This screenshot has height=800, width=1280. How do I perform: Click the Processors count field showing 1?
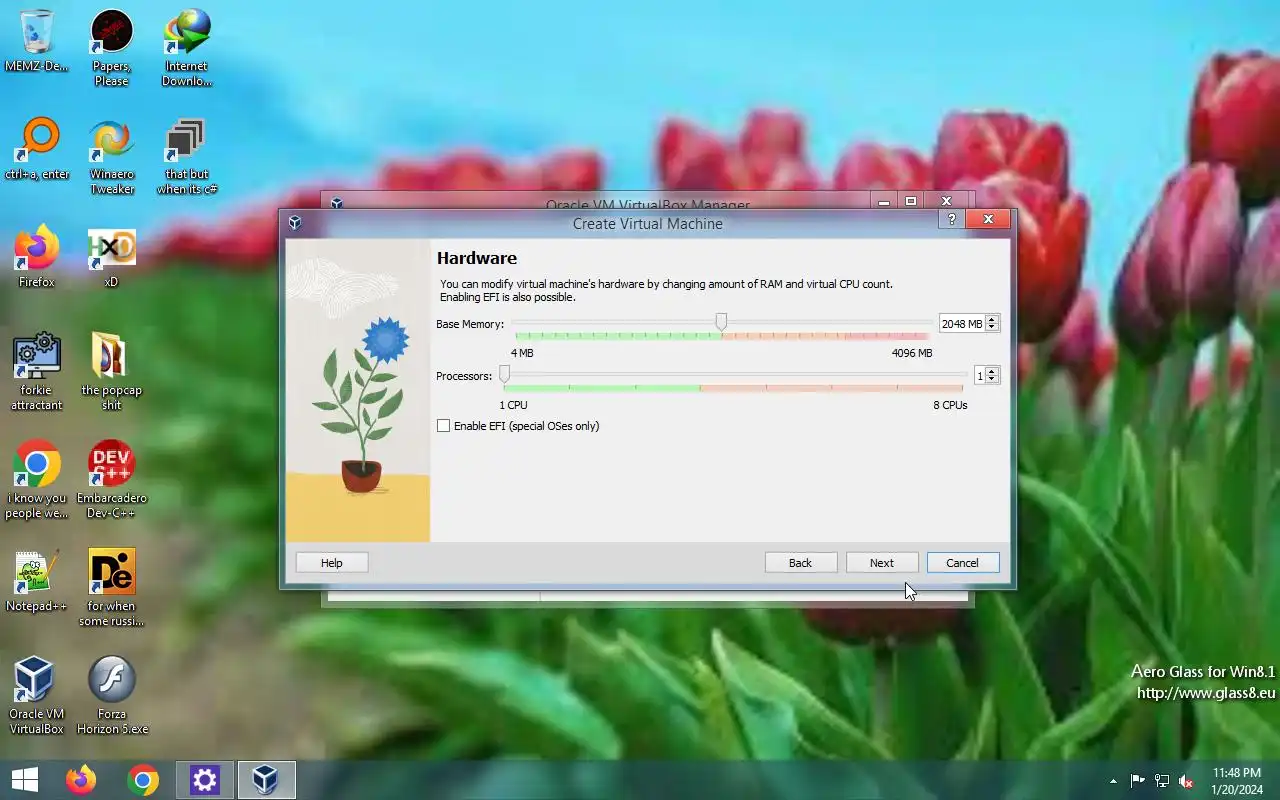pos(979,375)
